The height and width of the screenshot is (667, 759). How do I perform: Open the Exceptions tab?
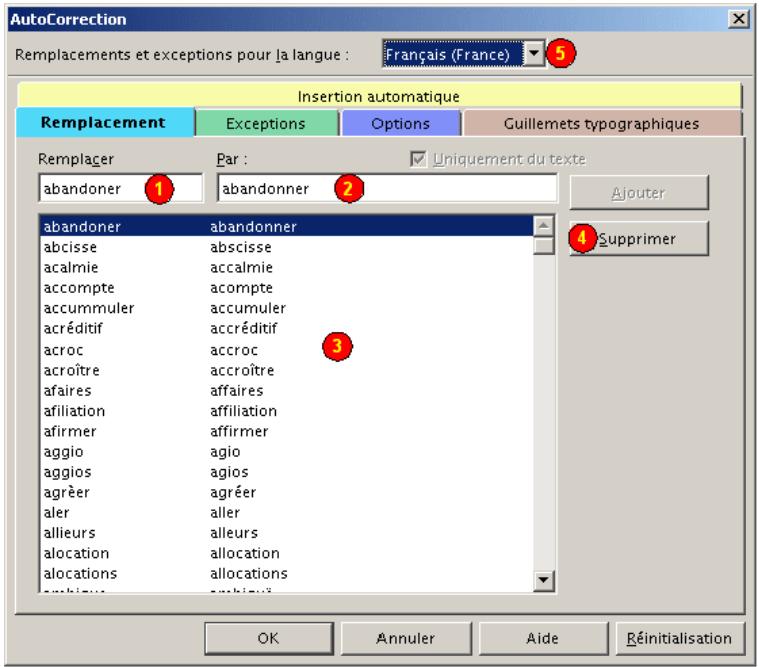[266, 123]
